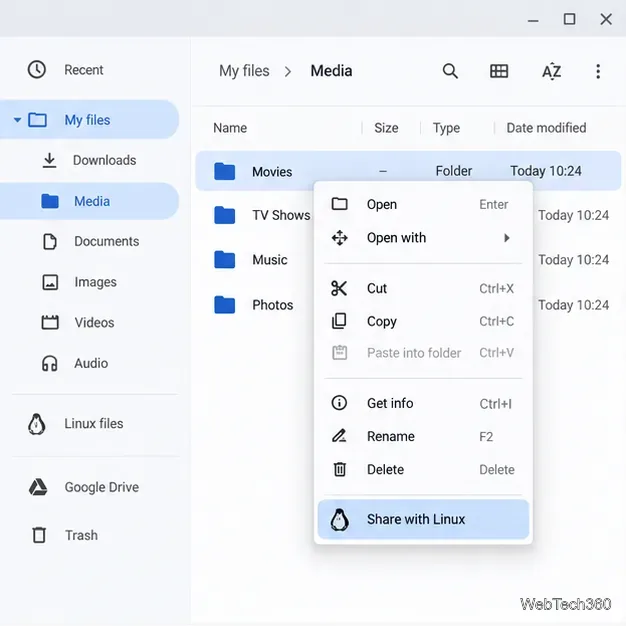The height and width of the screenshot is (626, 626).
Task: Minimize the Files window
Action: (533, 21)
